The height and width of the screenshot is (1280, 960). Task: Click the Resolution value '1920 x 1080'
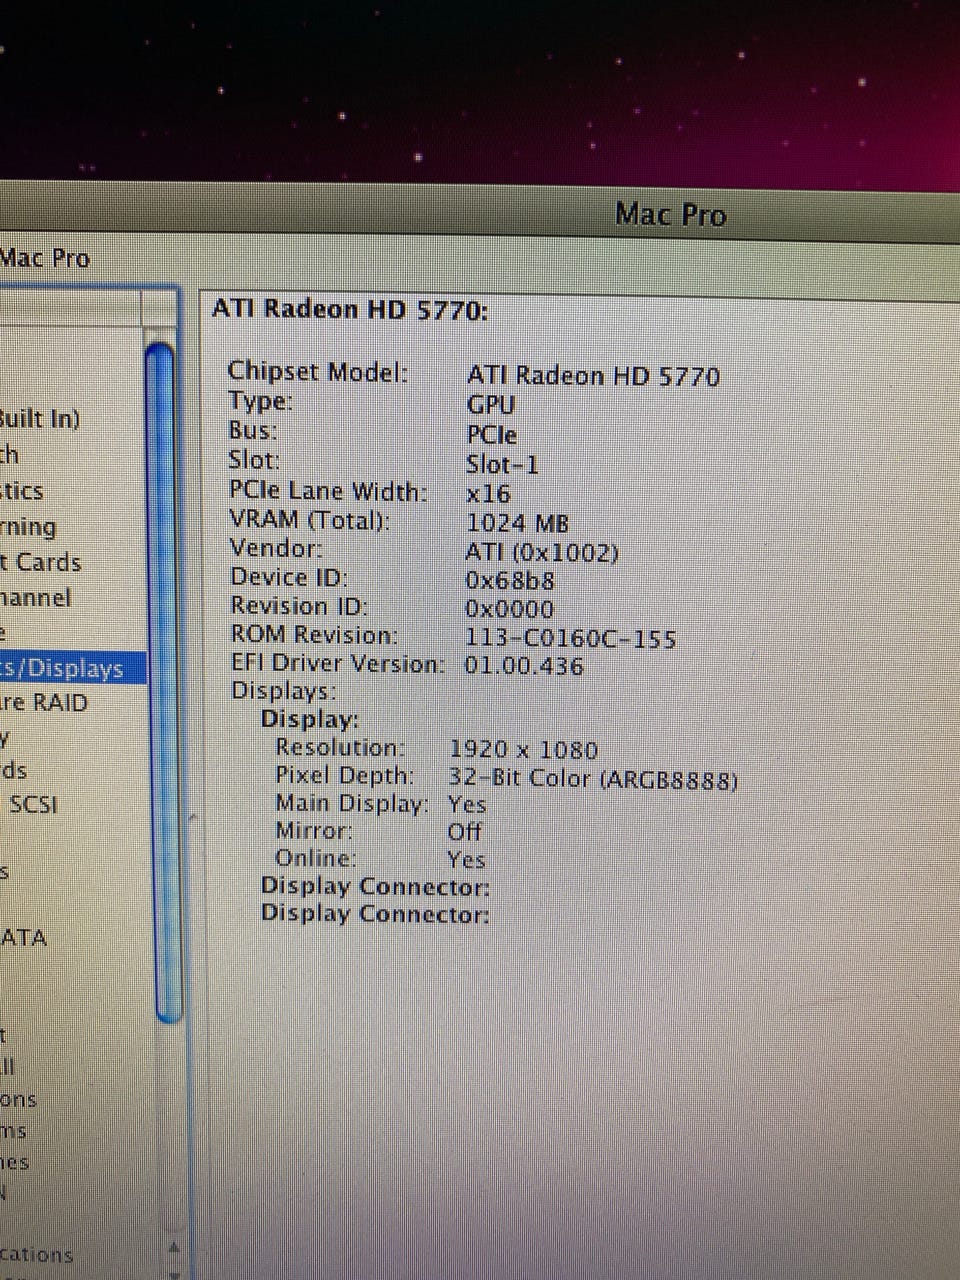point(523,750)
